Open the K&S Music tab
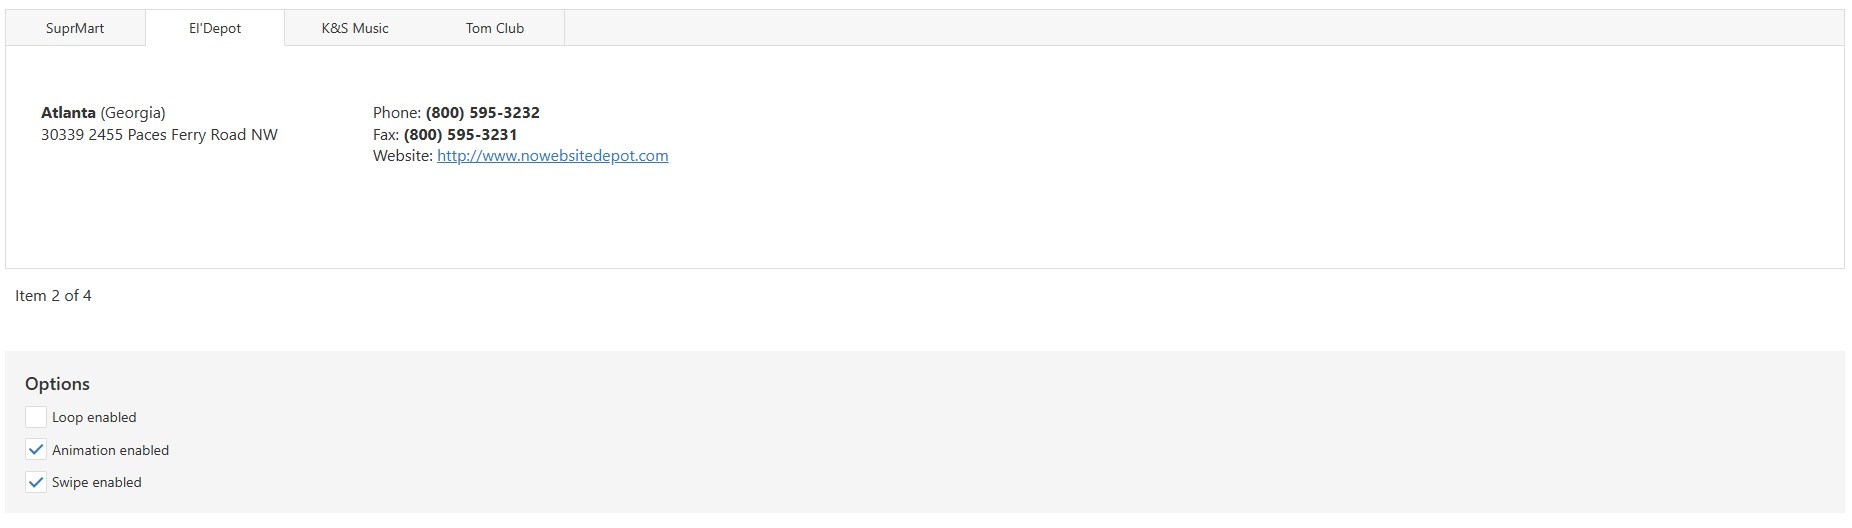The width and height of the screenshot is (1852, 528). (x=355, y=28)
